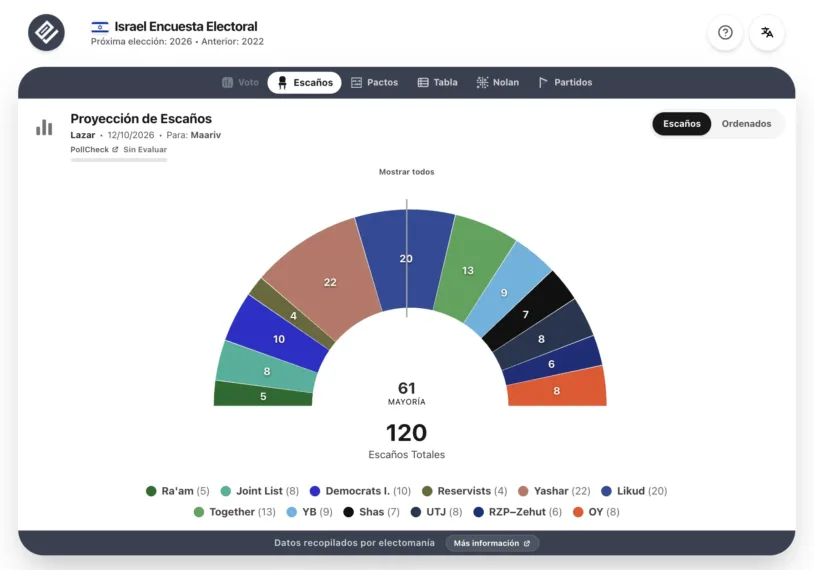This screenshot has width=814, height=570.
Task: Go to the Partidos tab
Action: [565, 83]
